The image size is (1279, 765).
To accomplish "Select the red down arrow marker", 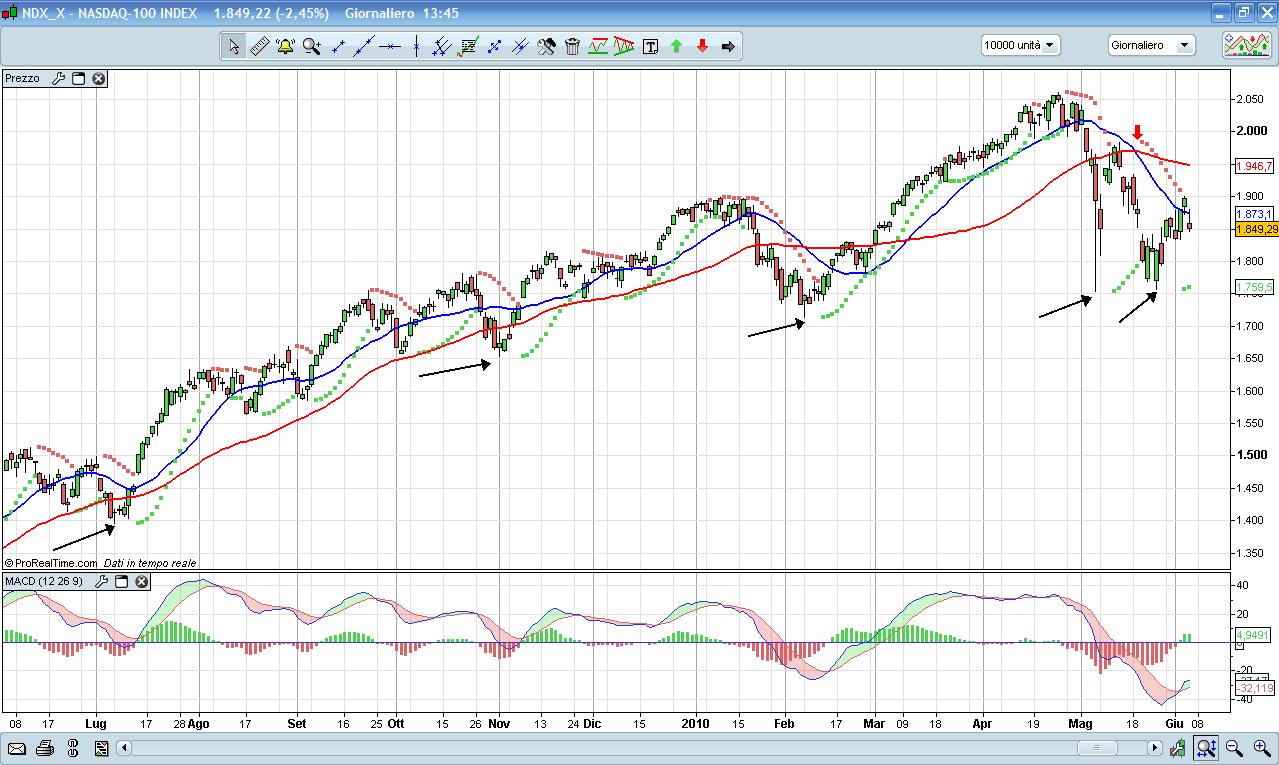I will point(702,46).
